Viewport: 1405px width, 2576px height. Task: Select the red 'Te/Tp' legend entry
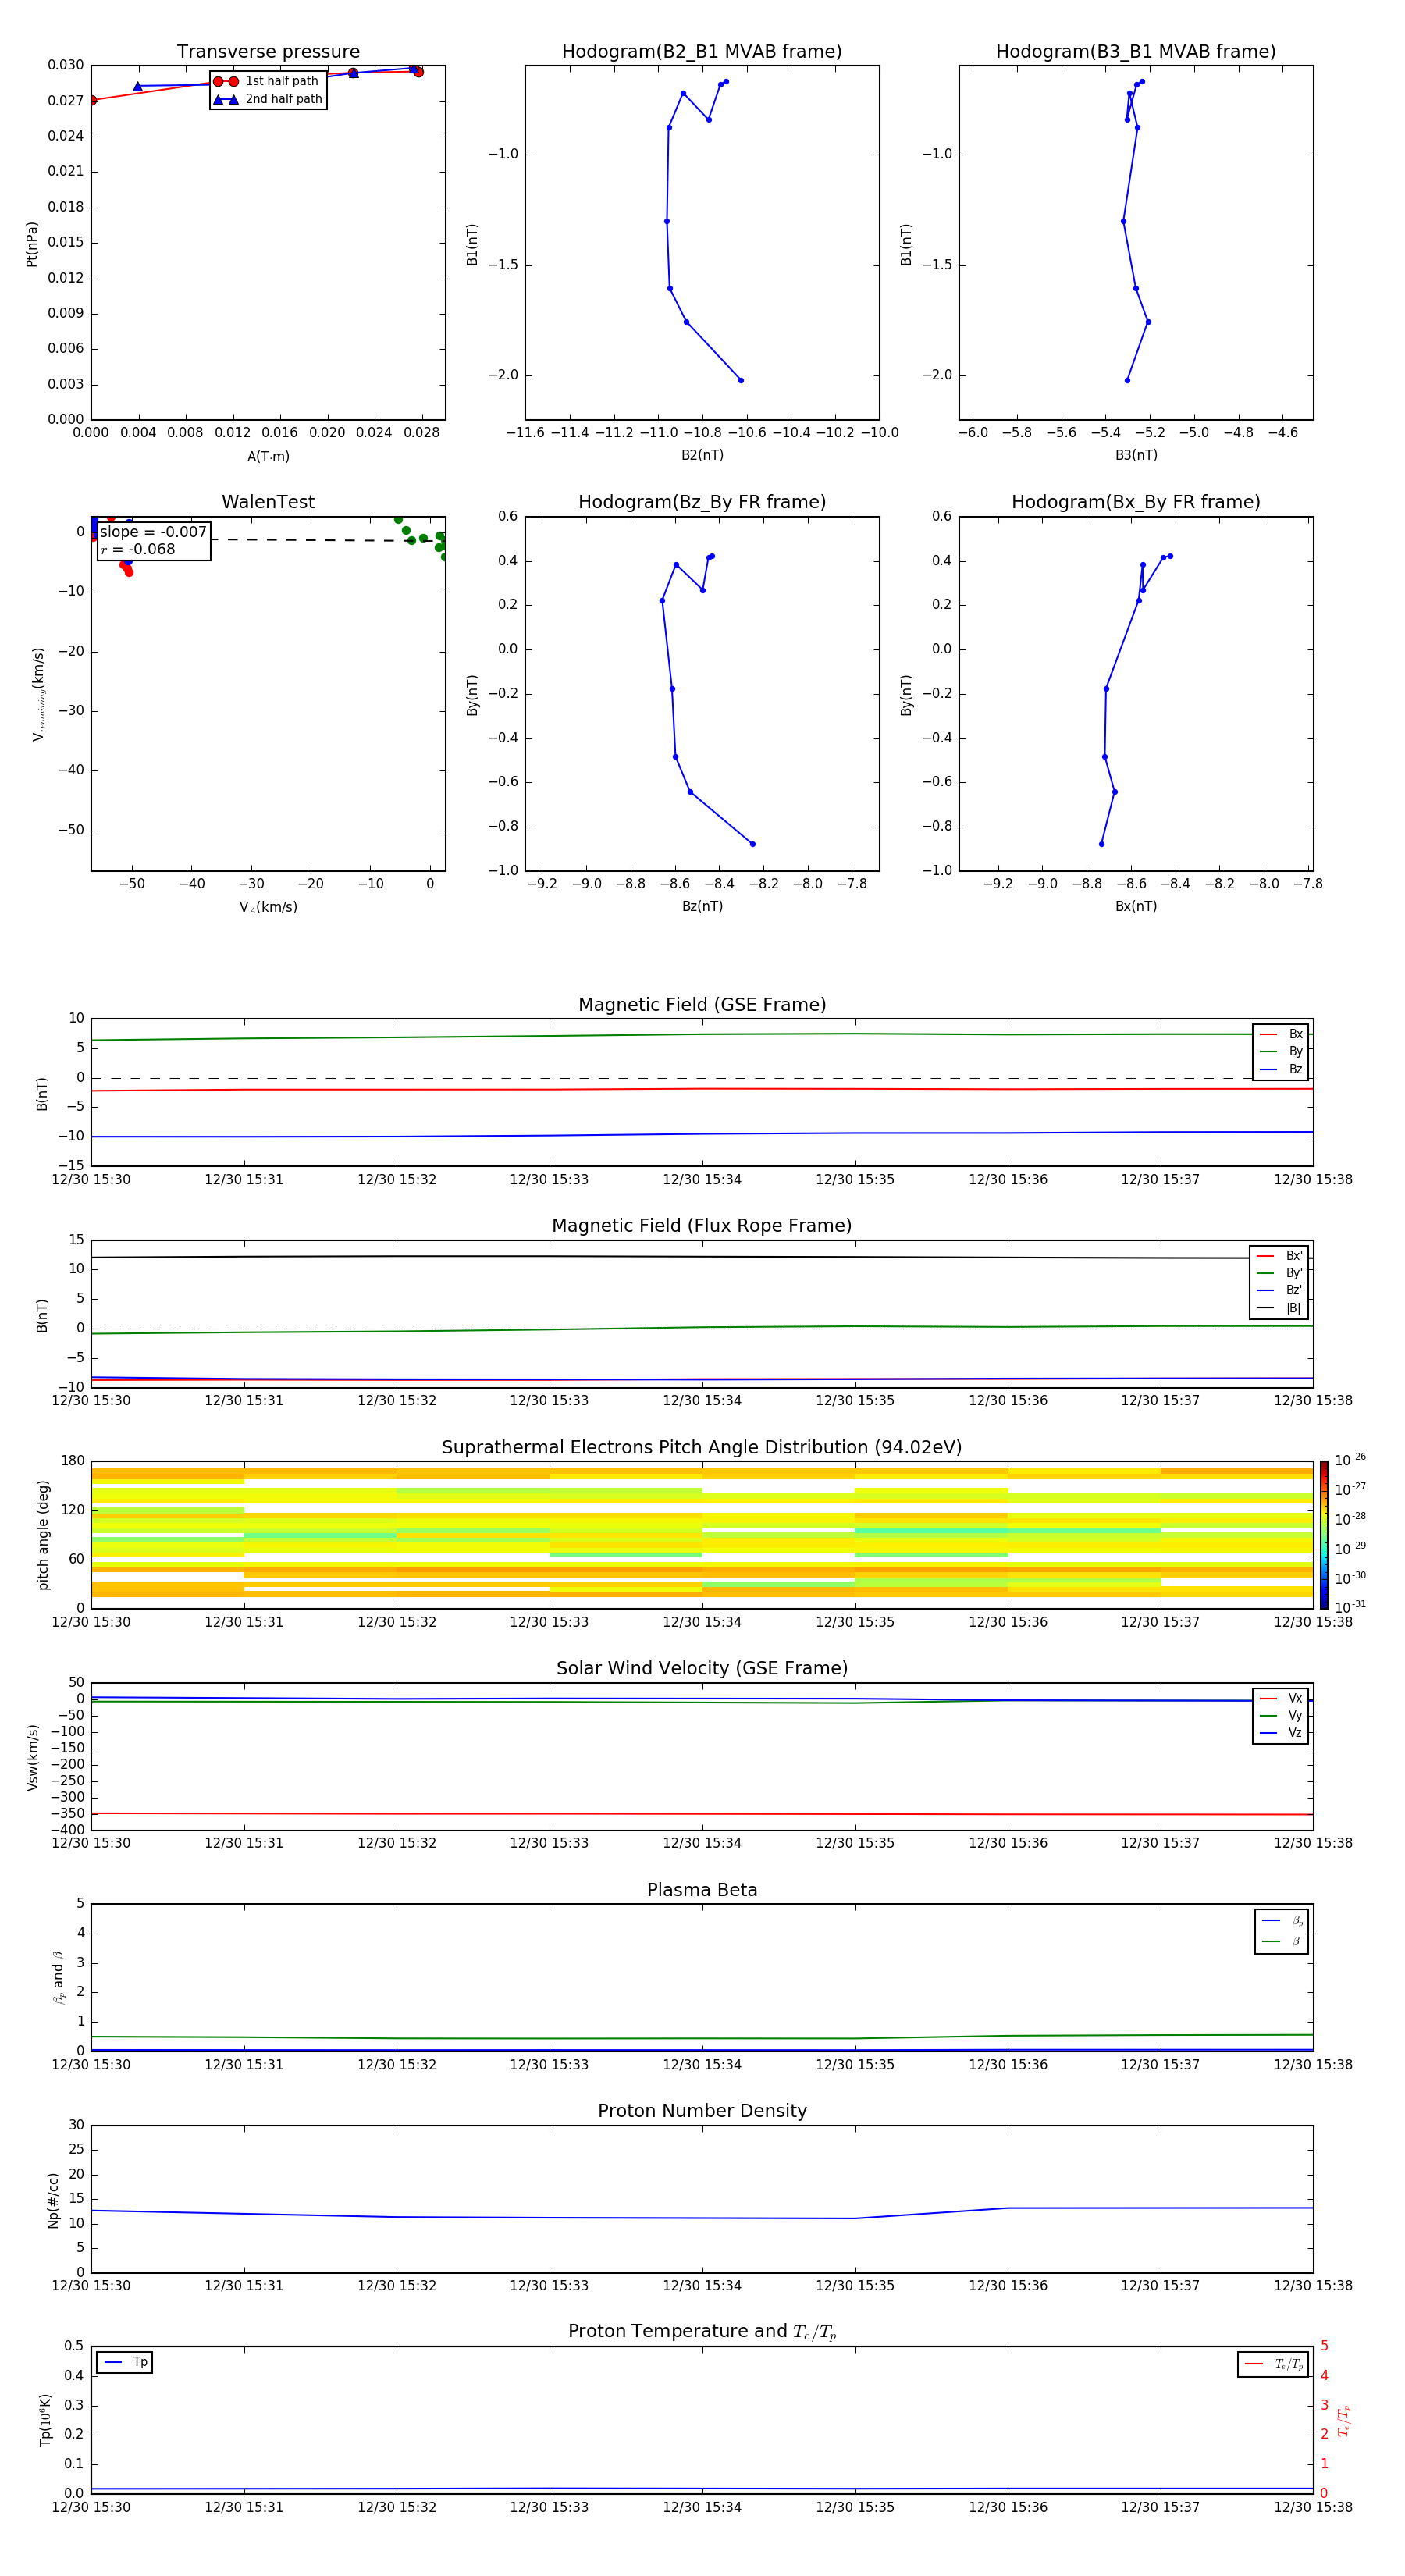click(x=1274, y=2364)
